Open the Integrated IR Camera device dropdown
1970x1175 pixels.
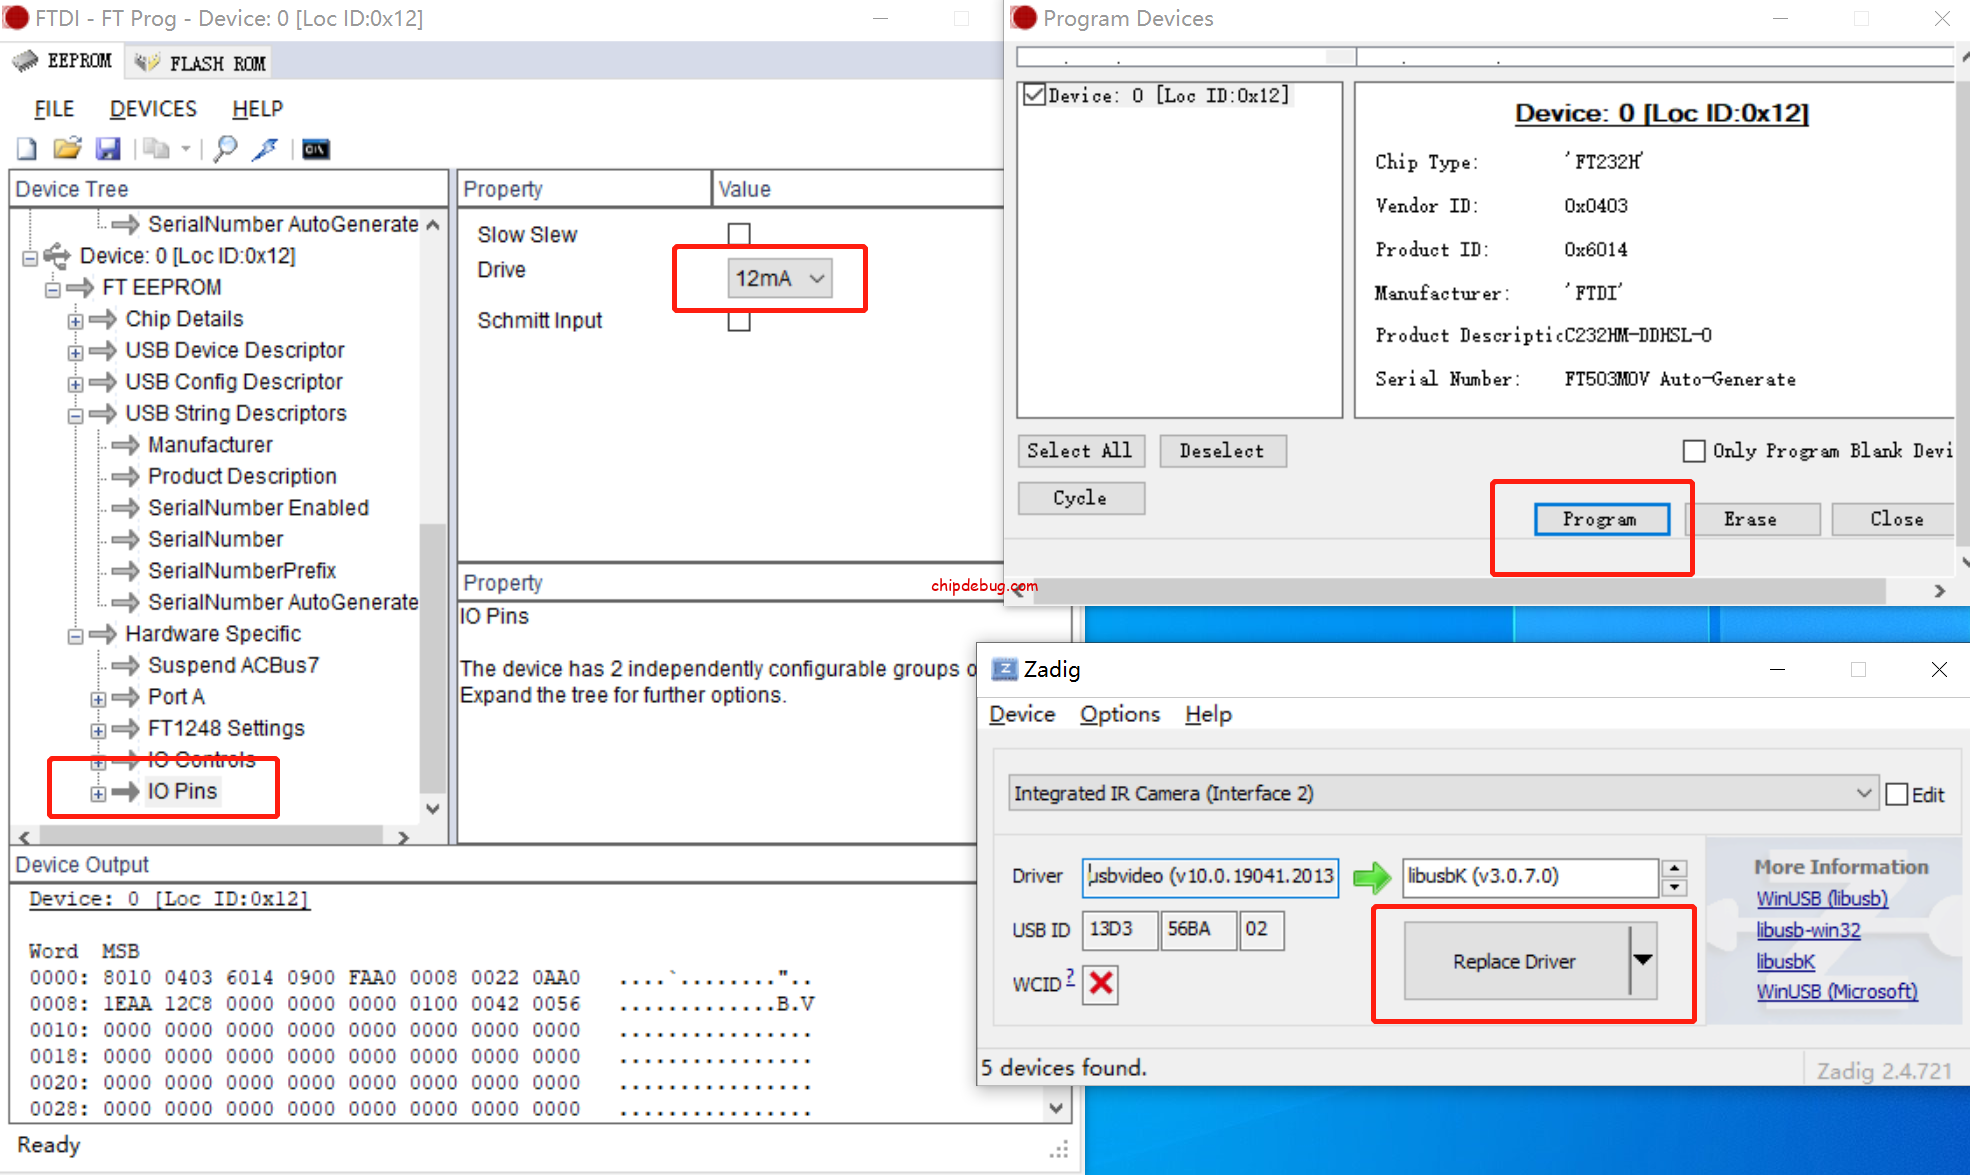coord(1442,793)
